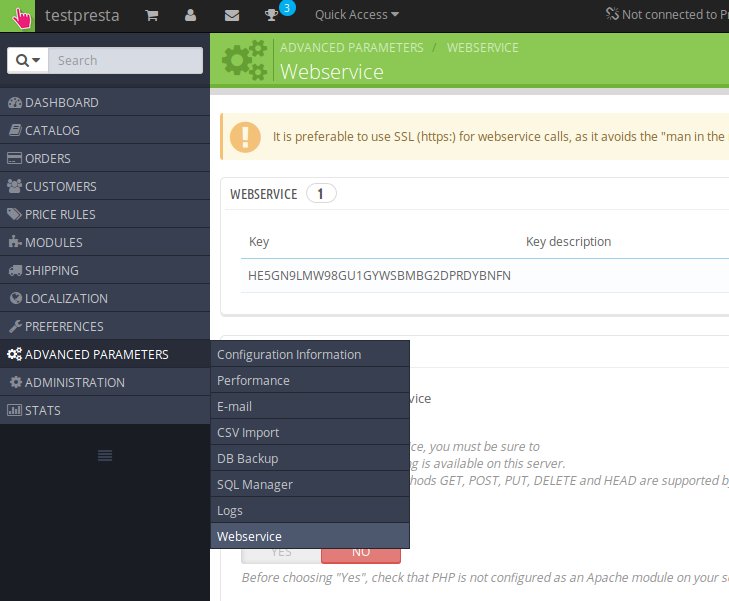
Task: Set Enable webservice toggle to YES
Action: point(281,551)
